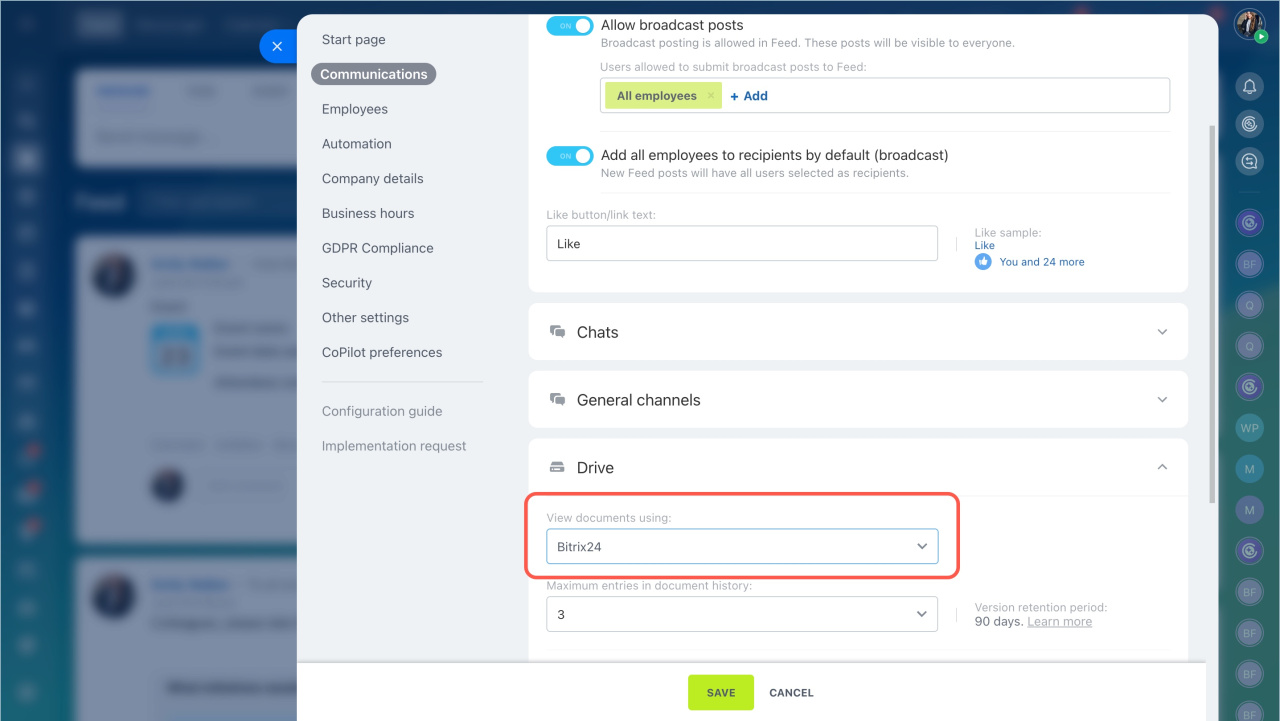Image resolution: width=1280 pixels, height=721 pixels.
Task: Click the Drive section icon
Action: 557,467
